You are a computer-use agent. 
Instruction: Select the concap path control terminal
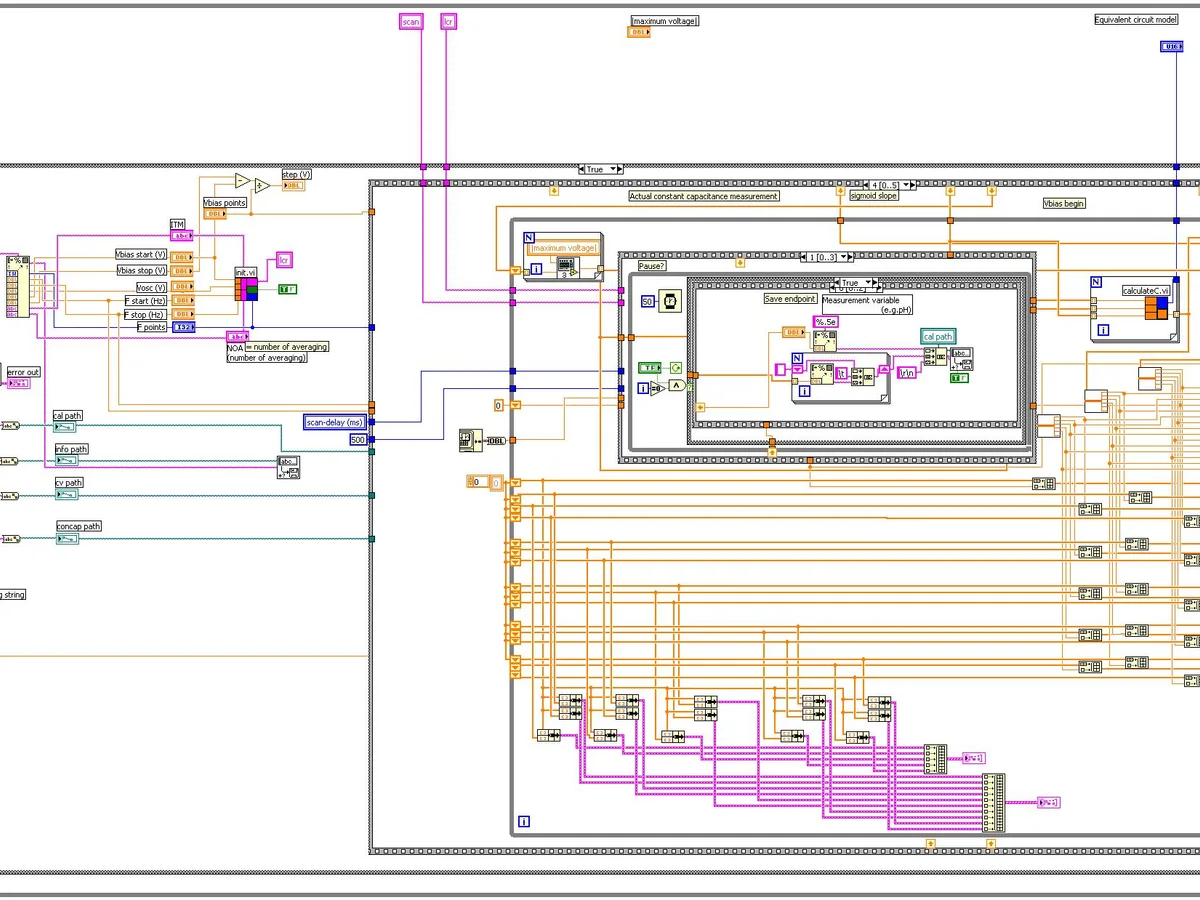[67, 539]
